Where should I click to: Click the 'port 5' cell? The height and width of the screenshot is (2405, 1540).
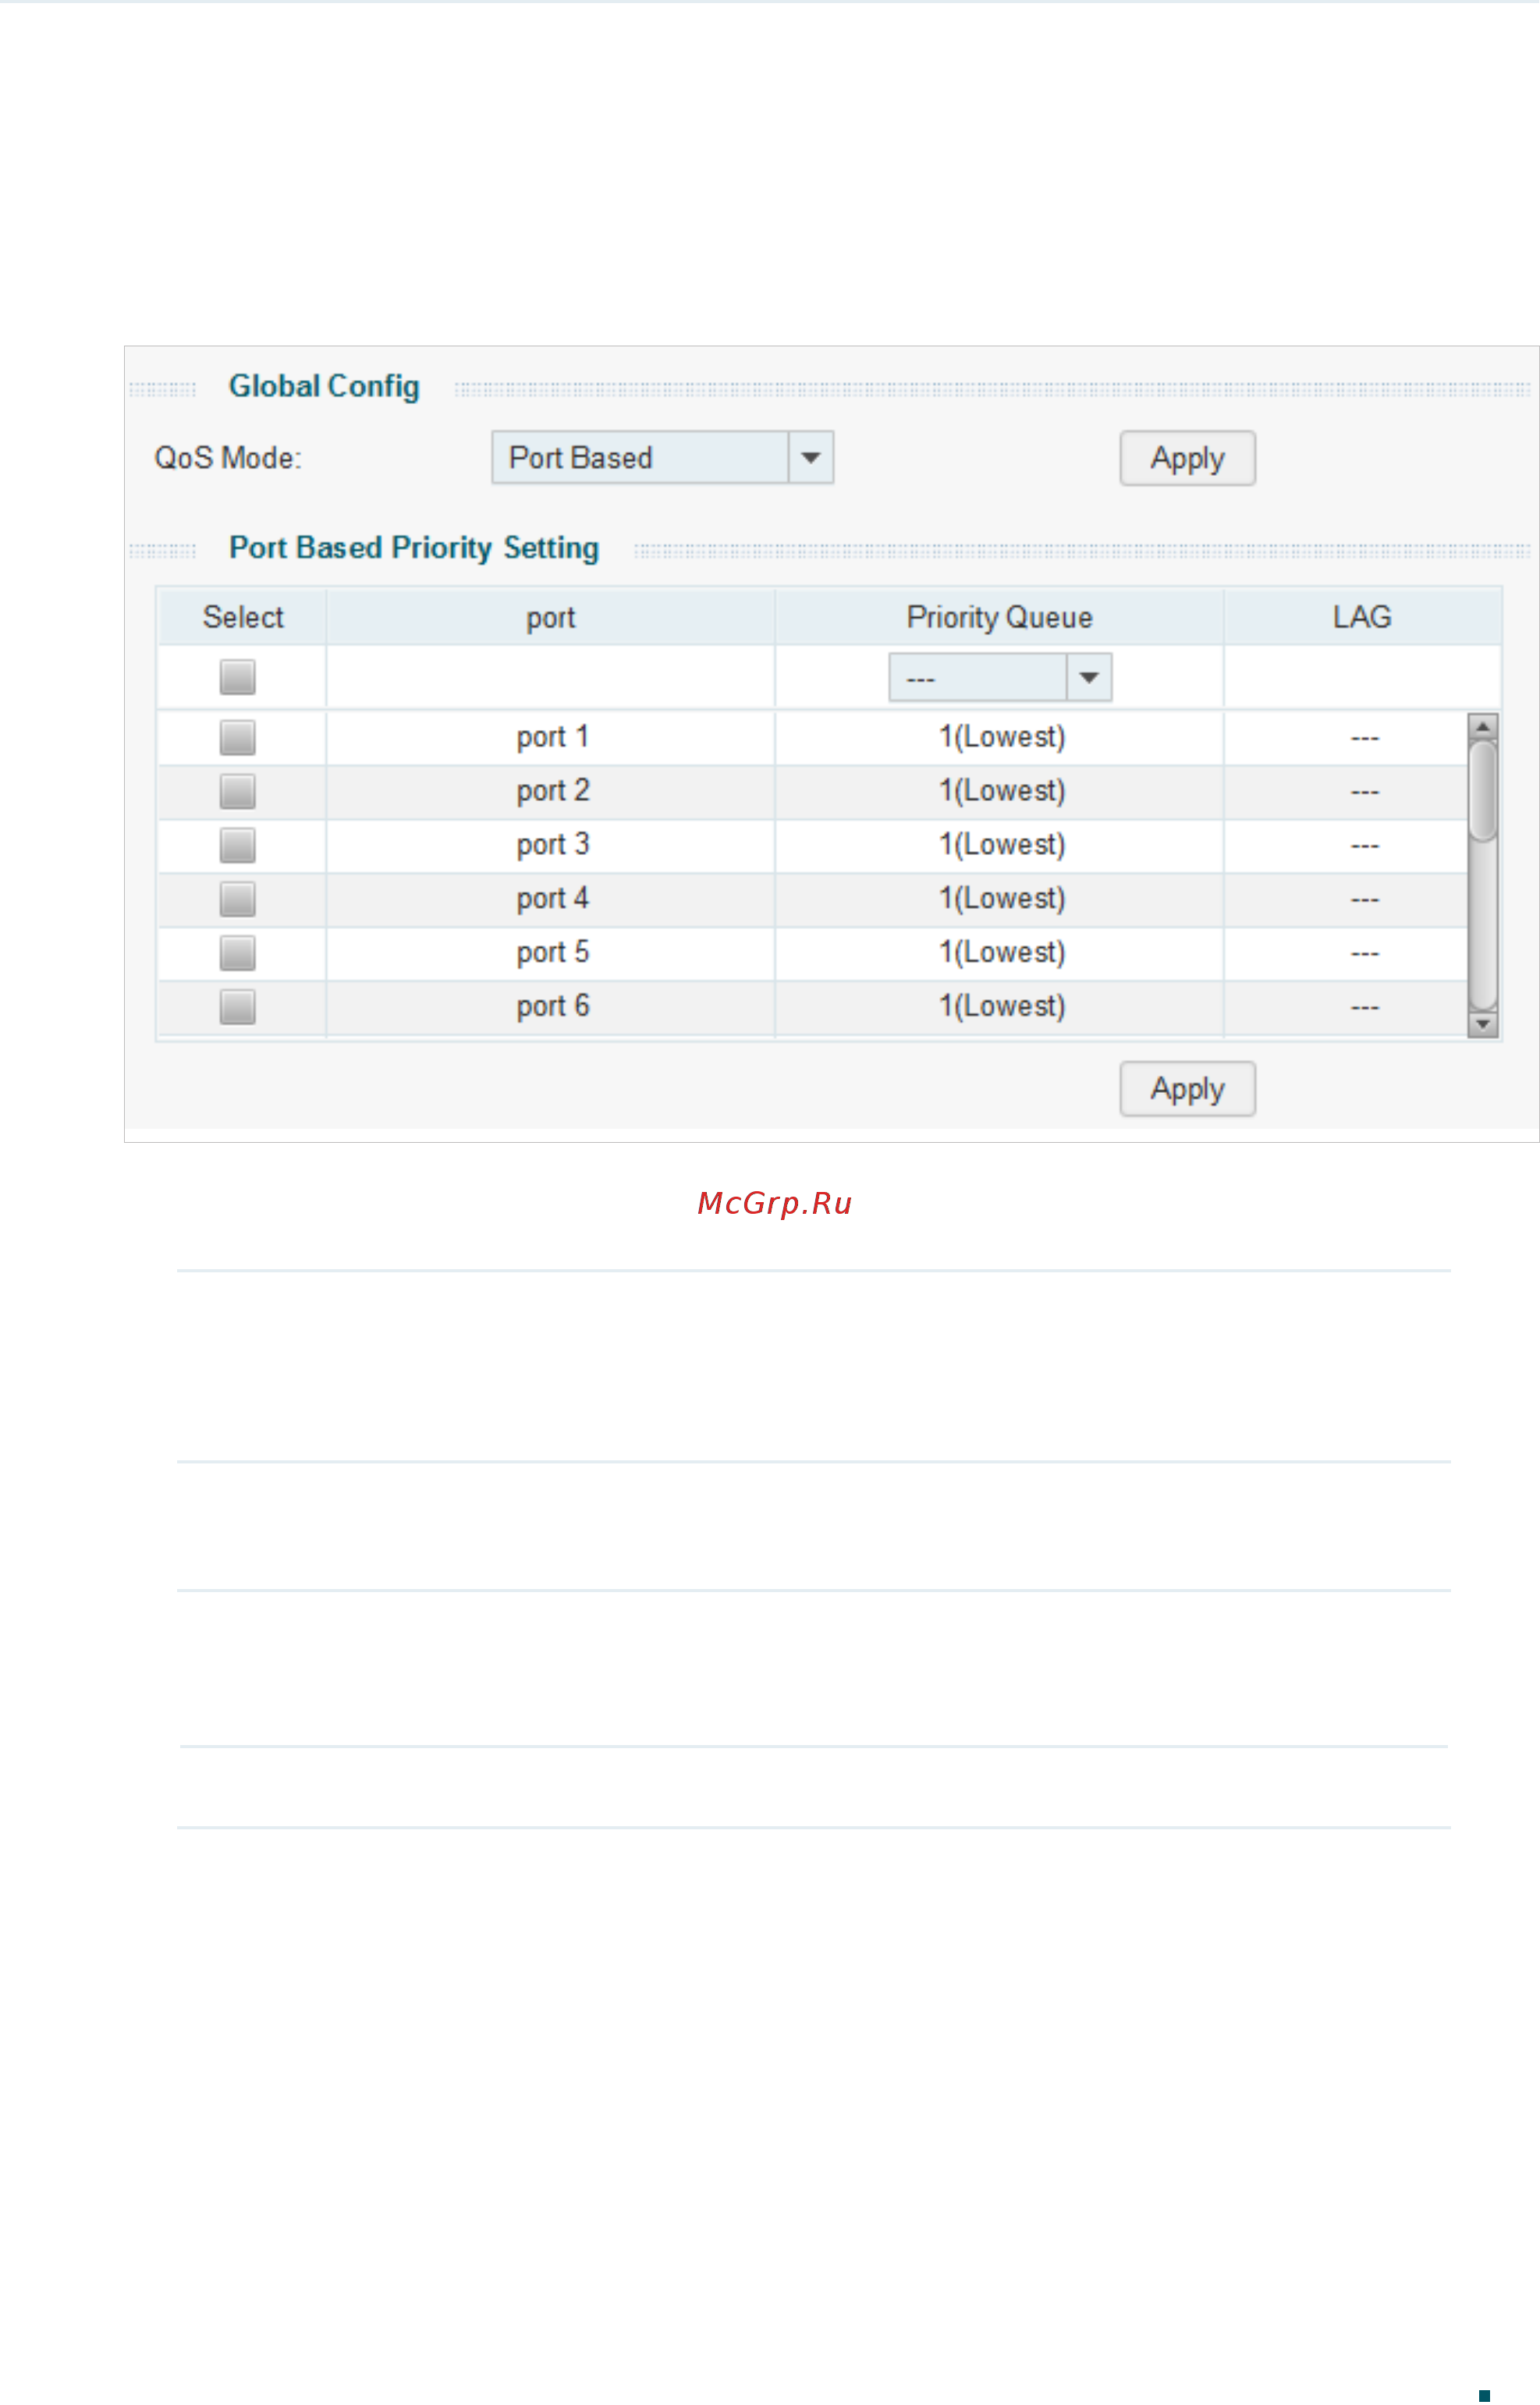point(552,953)
